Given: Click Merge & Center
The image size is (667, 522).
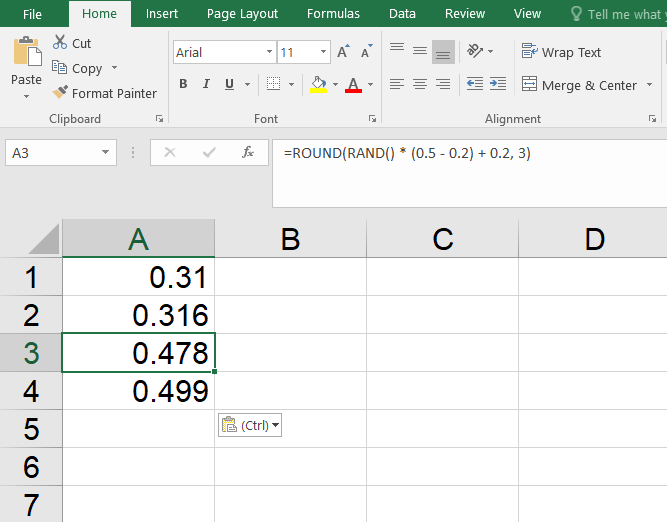Looking at the screenshot, I should coord(579,85).
